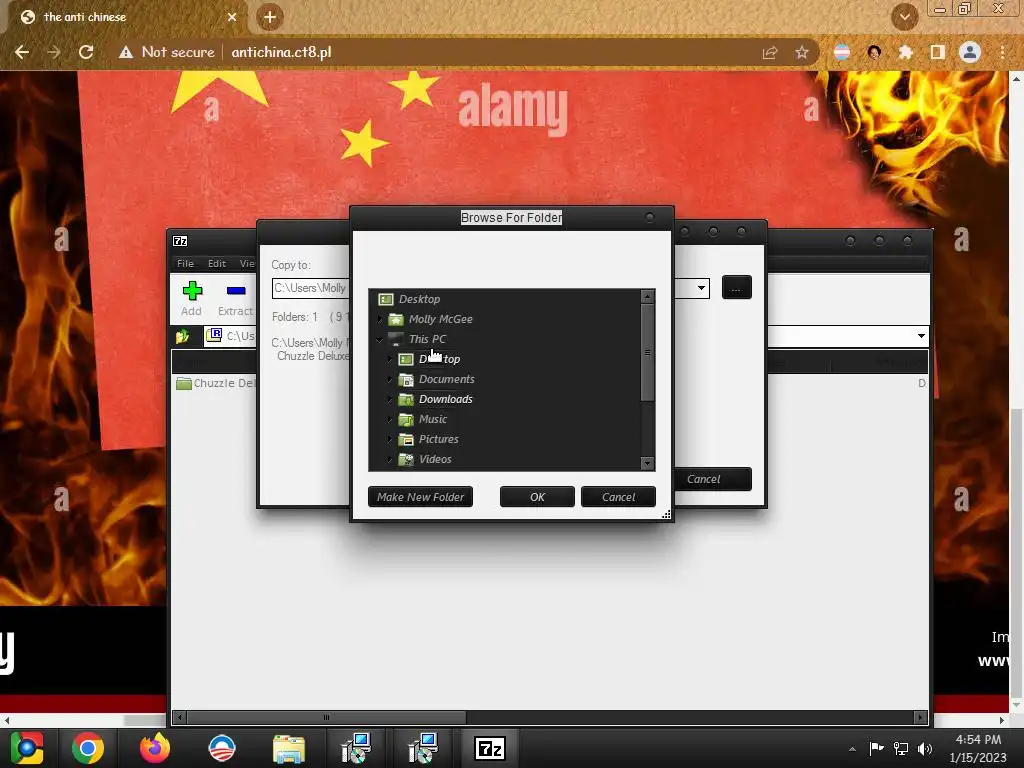
Task: Open Google Chrome from the taskbar
Action: click(x=88, y=748)
